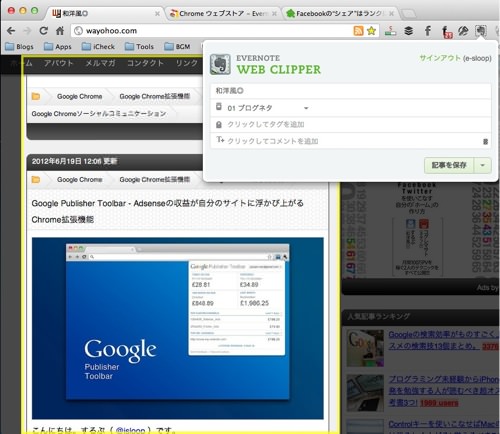Click the クリックしてタグを追加 tag field

(351, 124)
